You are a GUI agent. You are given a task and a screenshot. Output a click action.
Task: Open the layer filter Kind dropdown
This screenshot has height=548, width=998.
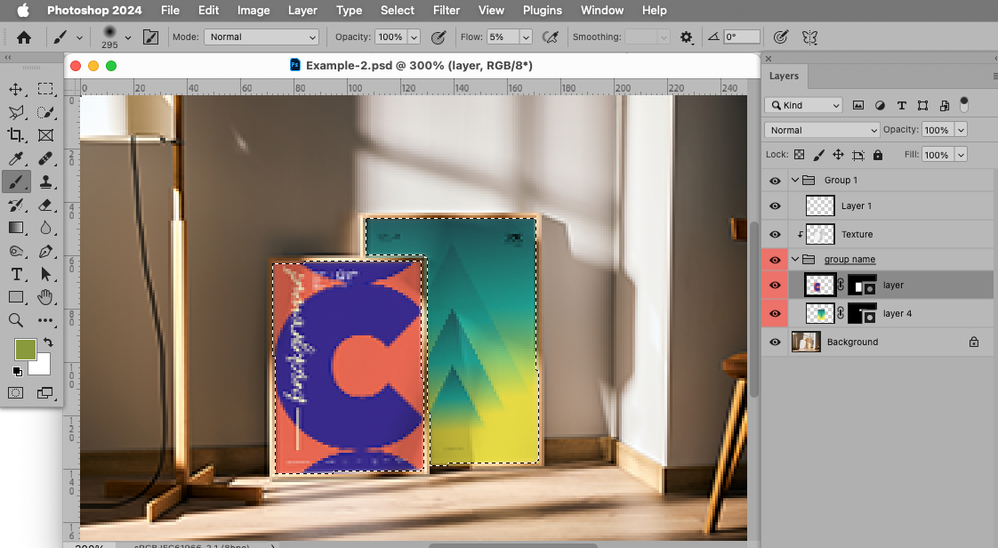pyautogui.click(x=803, y=105)
